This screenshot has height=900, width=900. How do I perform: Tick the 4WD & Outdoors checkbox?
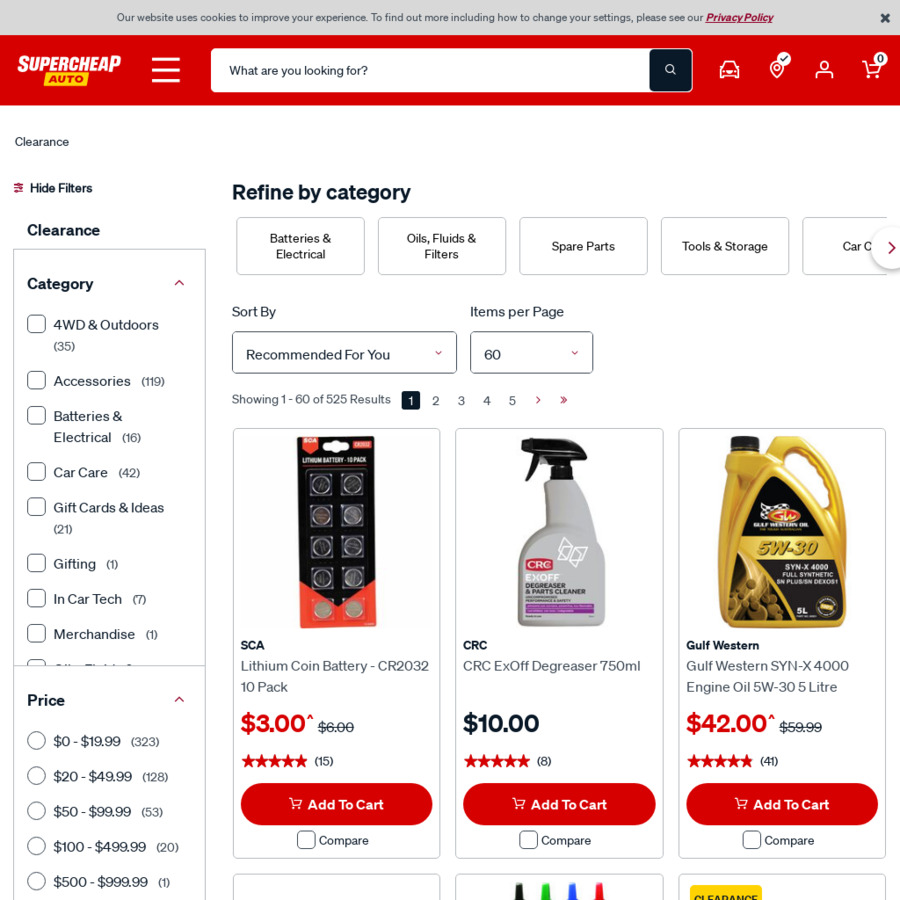click(37, 324)
